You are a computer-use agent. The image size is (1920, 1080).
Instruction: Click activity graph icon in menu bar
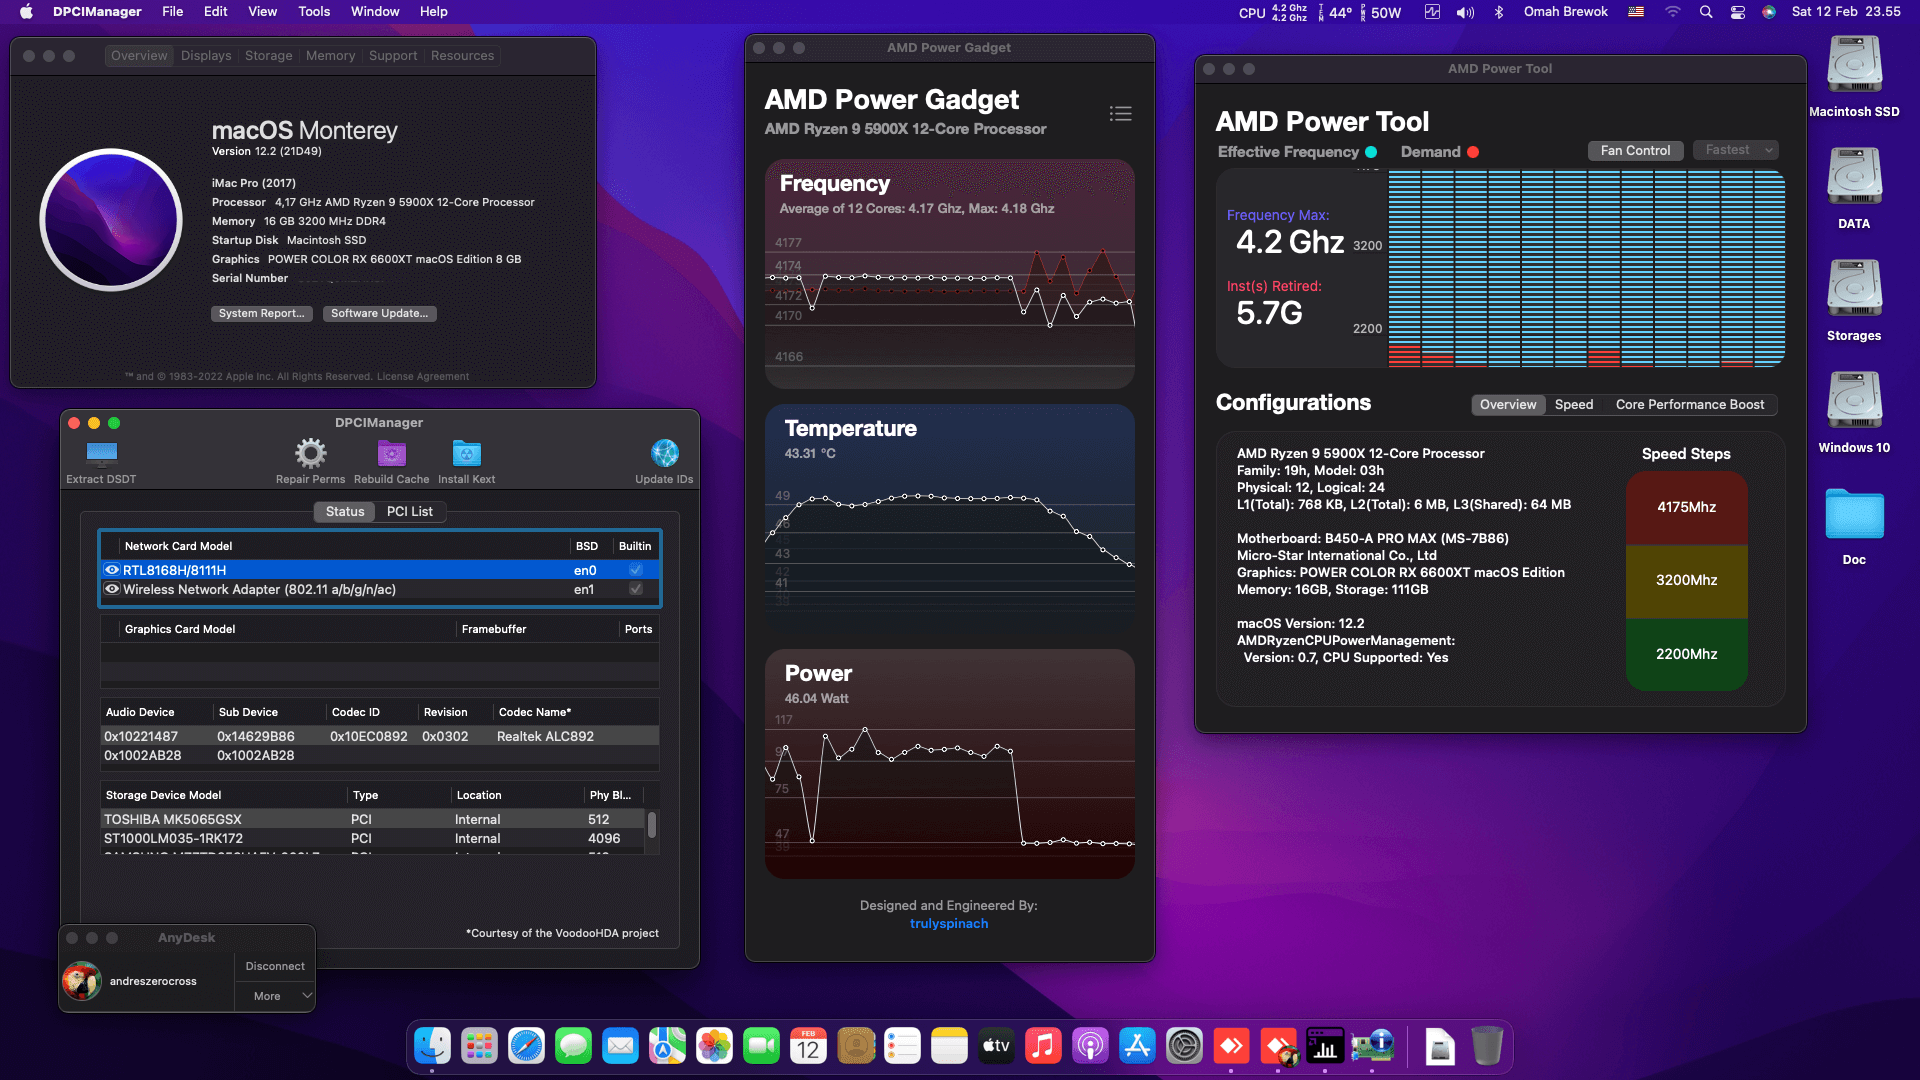pyautogui.click(x=1432, y=12)
